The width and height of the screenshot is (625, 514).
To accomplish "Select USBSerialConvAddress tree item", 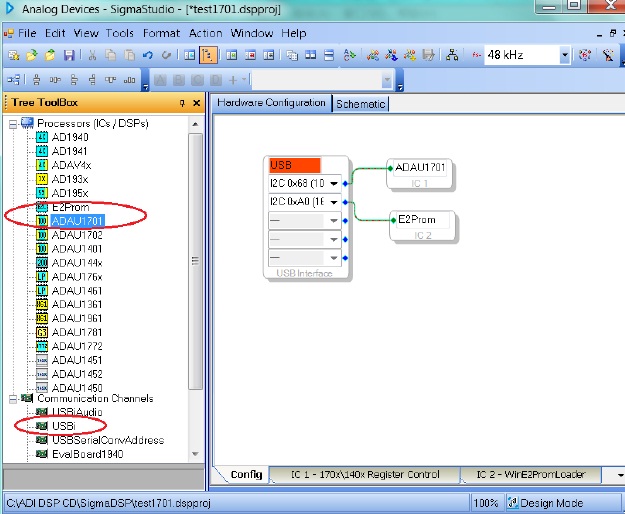I will pyautogui.click(x=108, y=440).
